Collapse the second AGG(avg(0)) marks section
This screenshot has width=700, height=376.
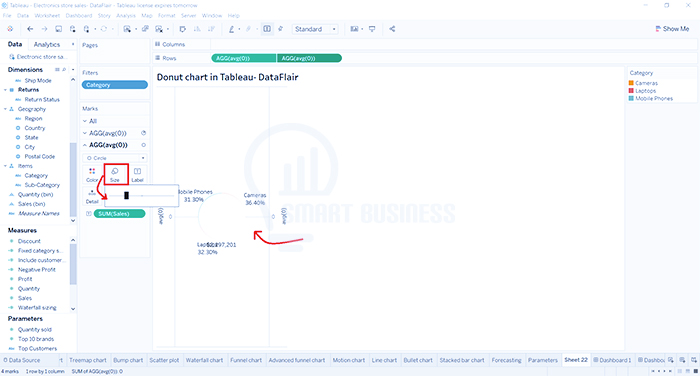85,145
